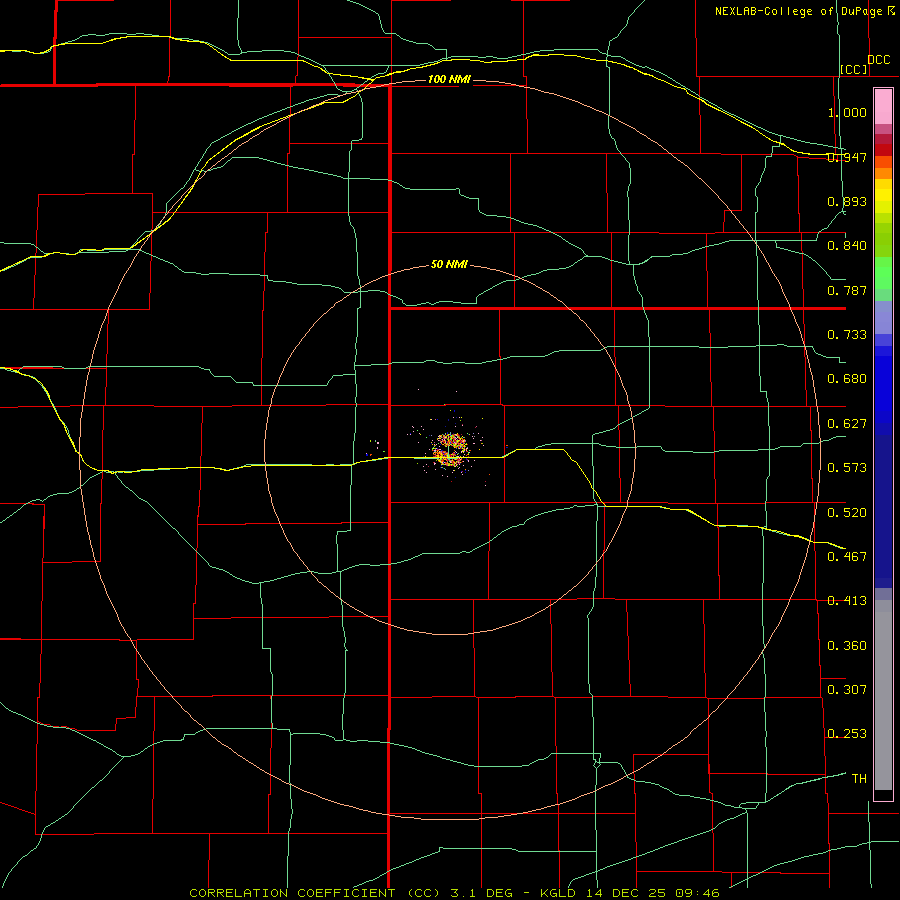Click the 0.573 value on the color scale
This screenshot has width=900, height=900.
pos(847,468)
